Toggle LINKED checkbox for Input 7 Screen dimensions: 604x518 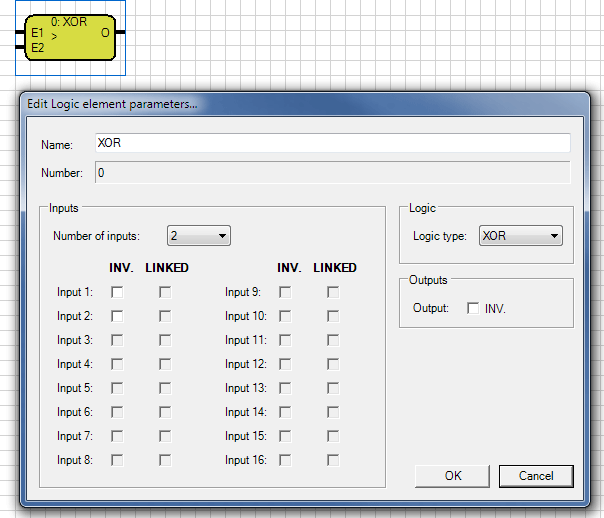pyautogui.click(x=165, y=436)
